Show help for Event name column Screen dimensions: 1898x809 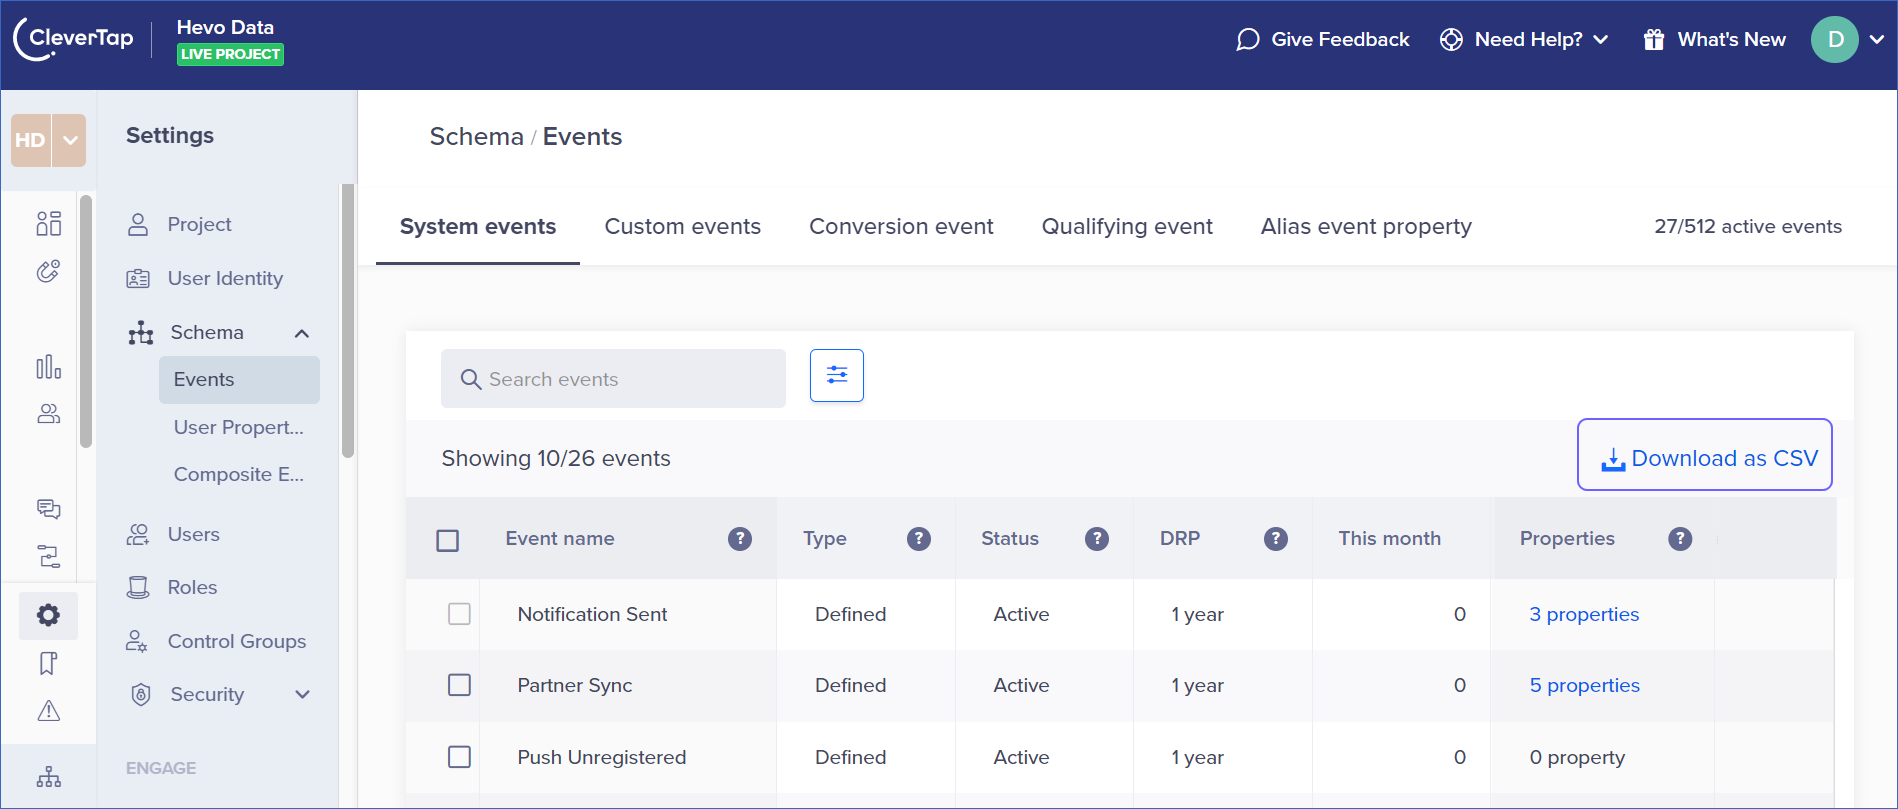click(740, 539)
